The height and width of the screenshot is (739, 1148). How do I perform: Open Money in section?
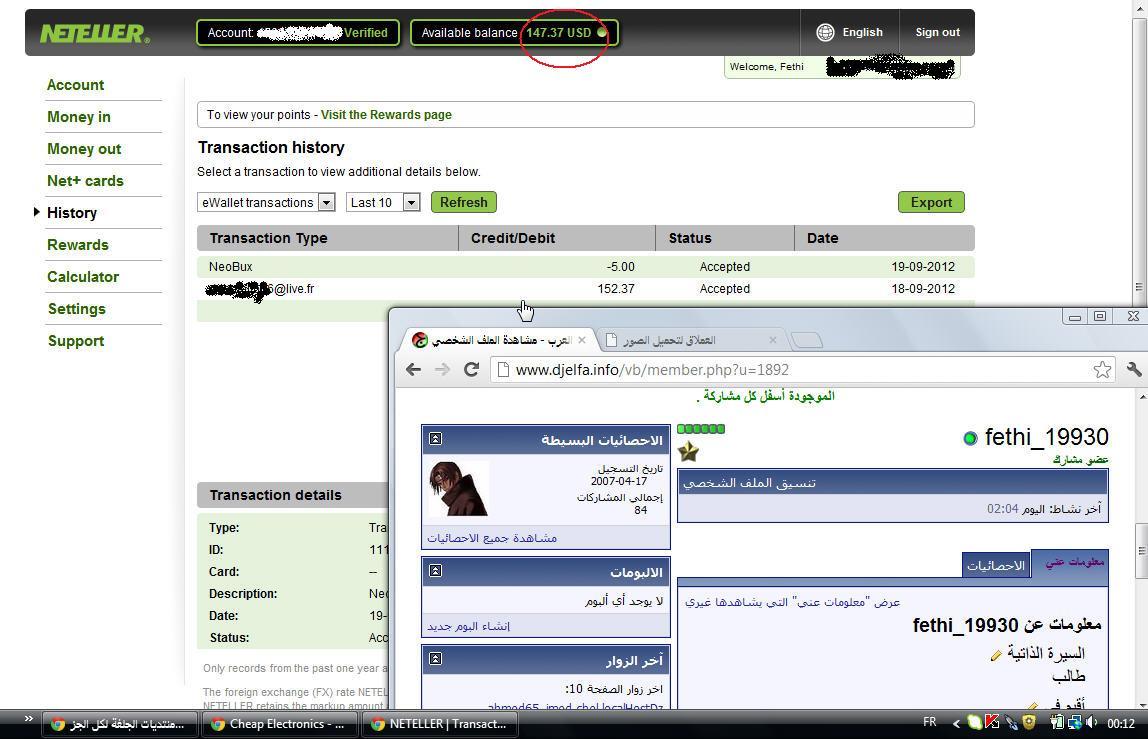[79, 117]
